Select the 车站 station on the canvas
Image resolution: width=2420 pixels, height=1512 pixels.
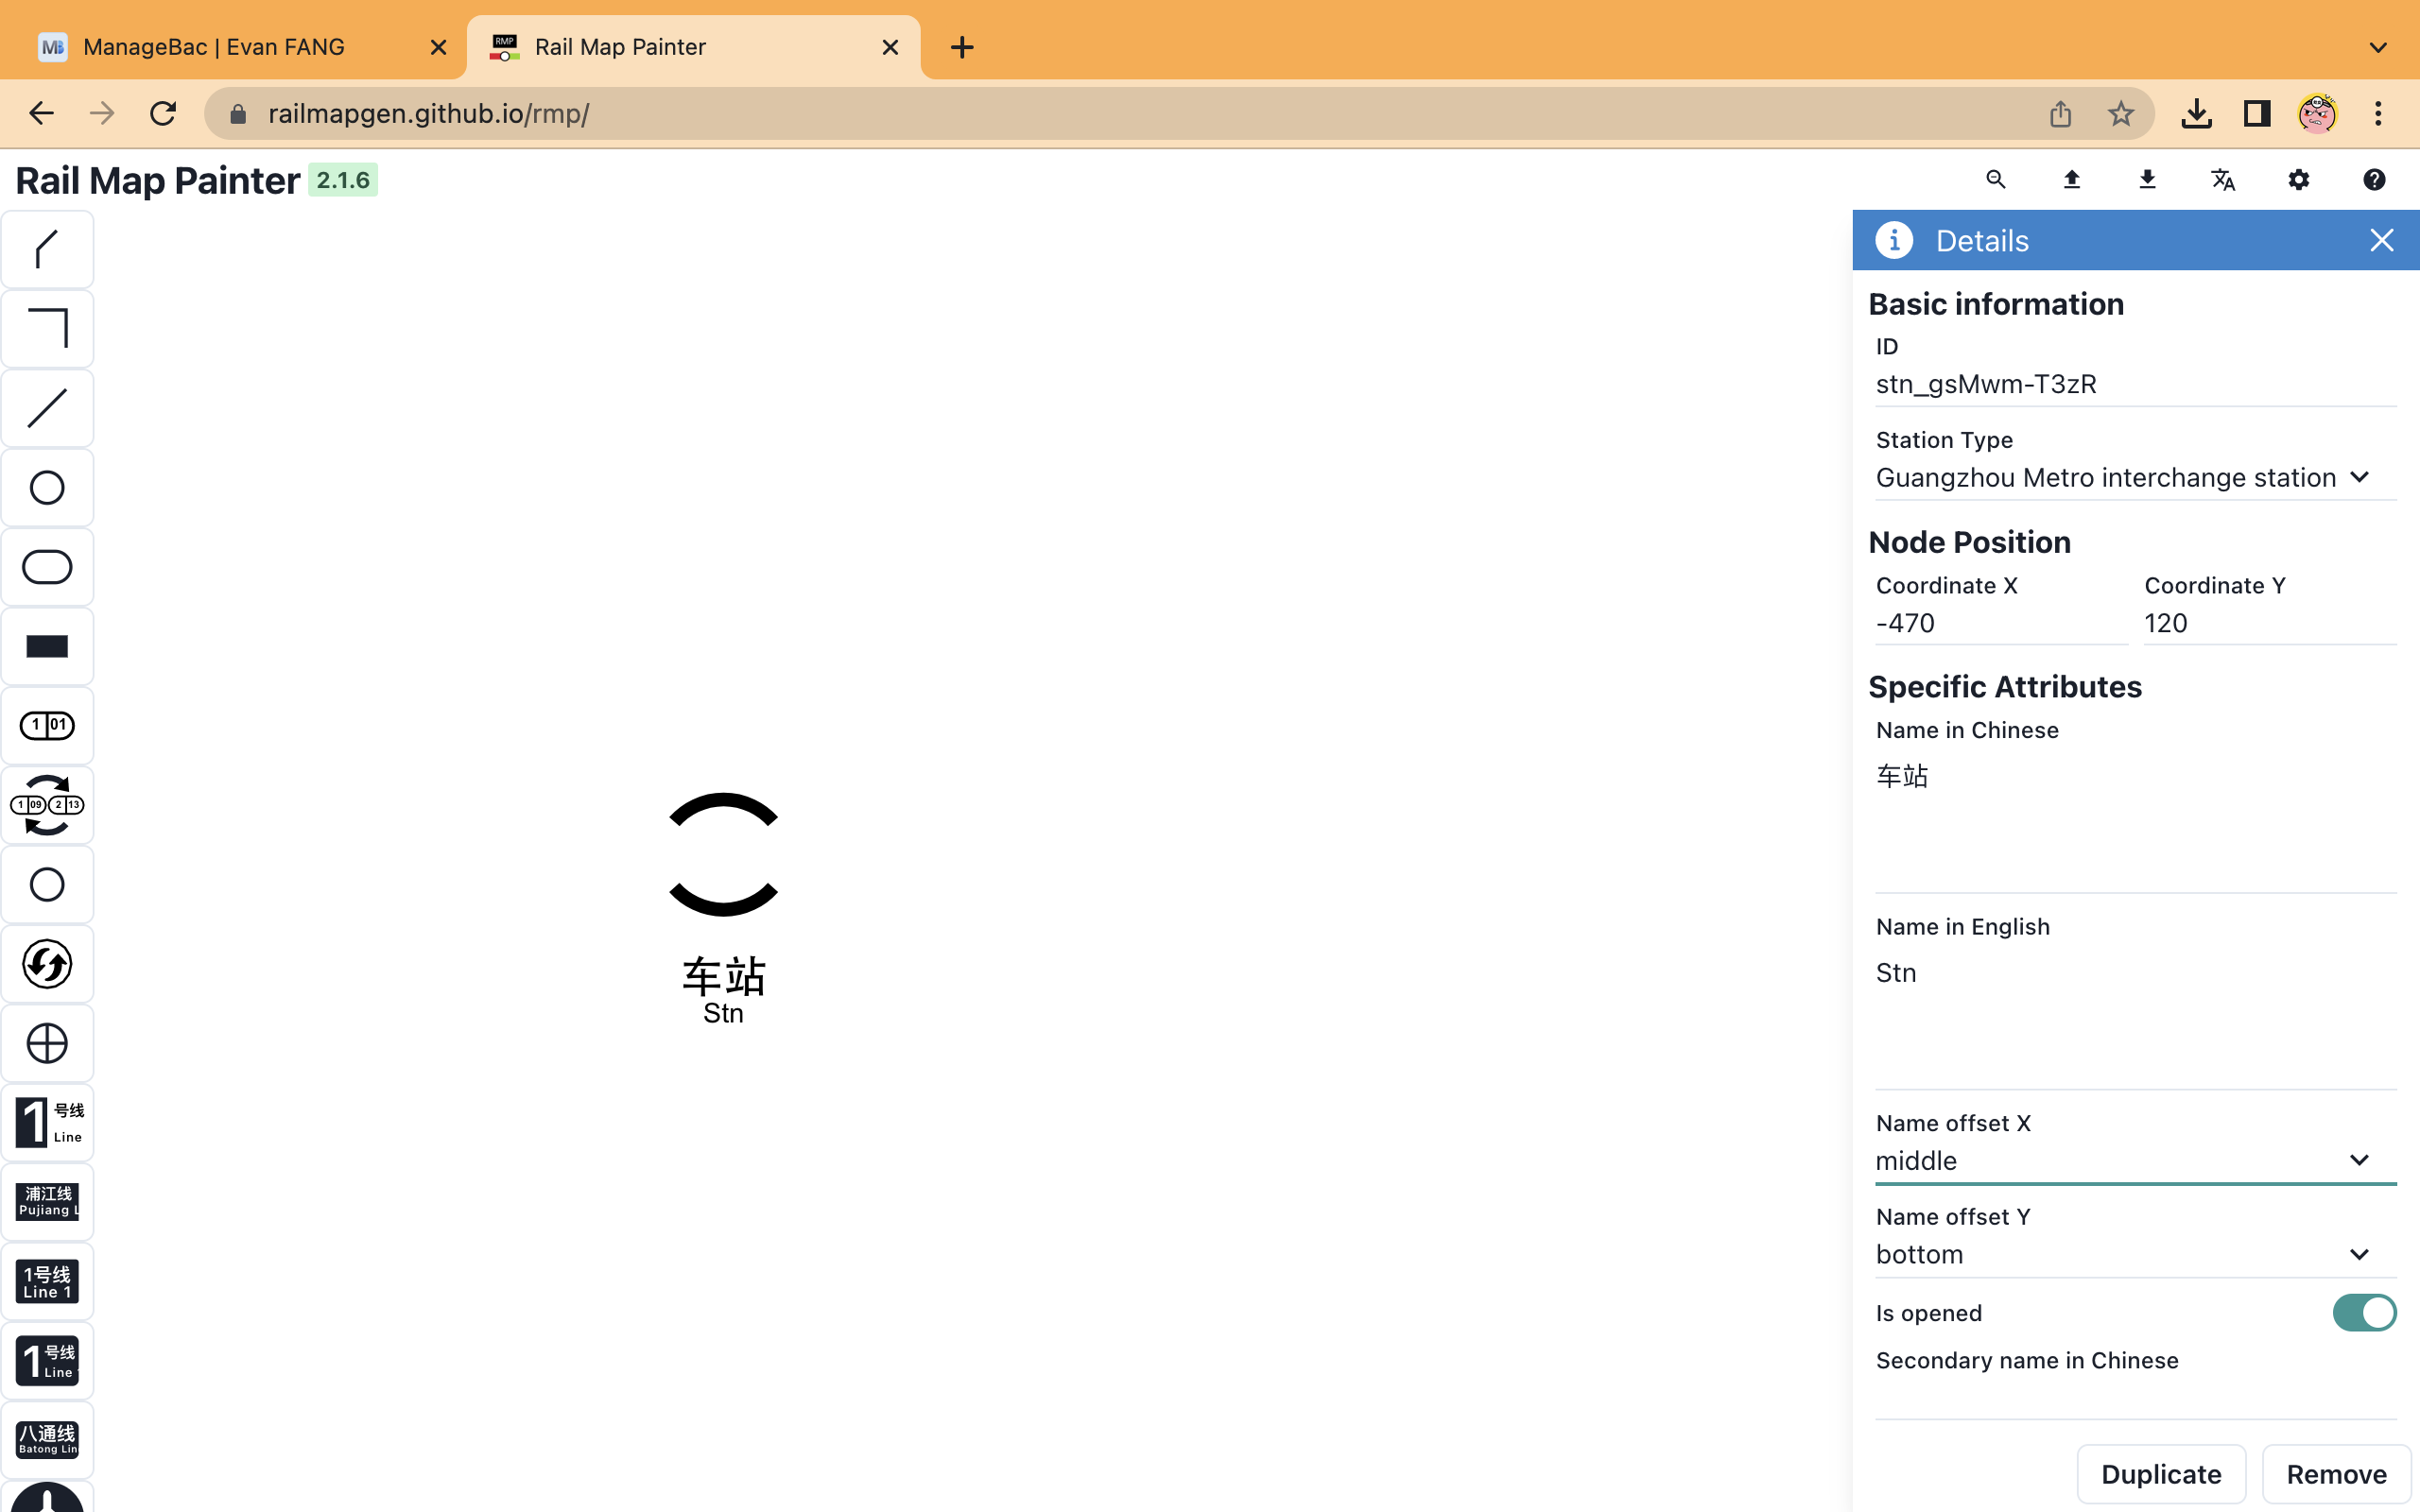point(723,855)
